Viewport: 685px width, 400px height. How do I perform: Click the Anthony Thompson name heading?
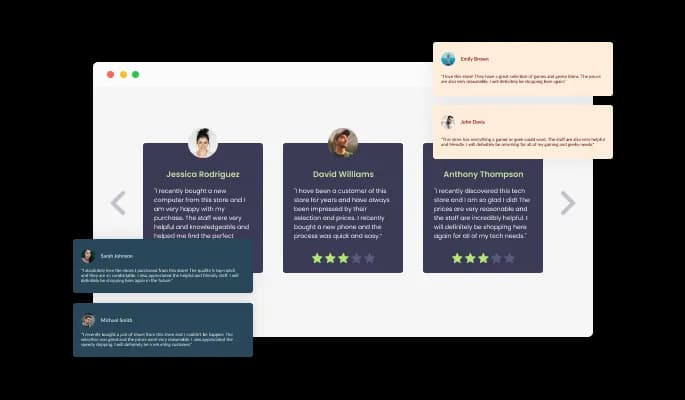tap(483, 174)
